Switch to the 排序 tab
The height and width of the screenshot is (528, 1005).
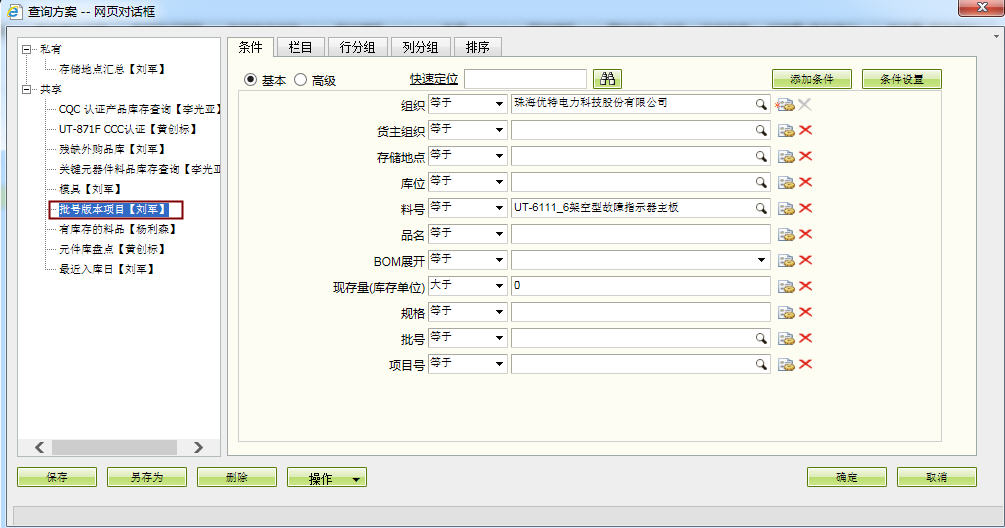[x=478, y=47]
